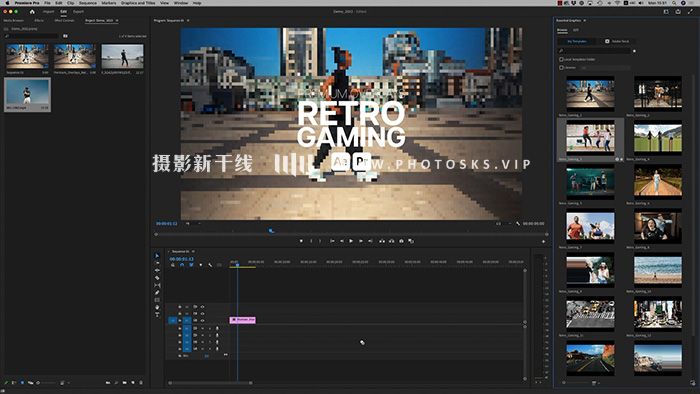Image resolution: width=700 pixels, height=394 pixels.
Task: Filter favorites with star icon in Essential Graphics
Action: (x=634, y=51)
